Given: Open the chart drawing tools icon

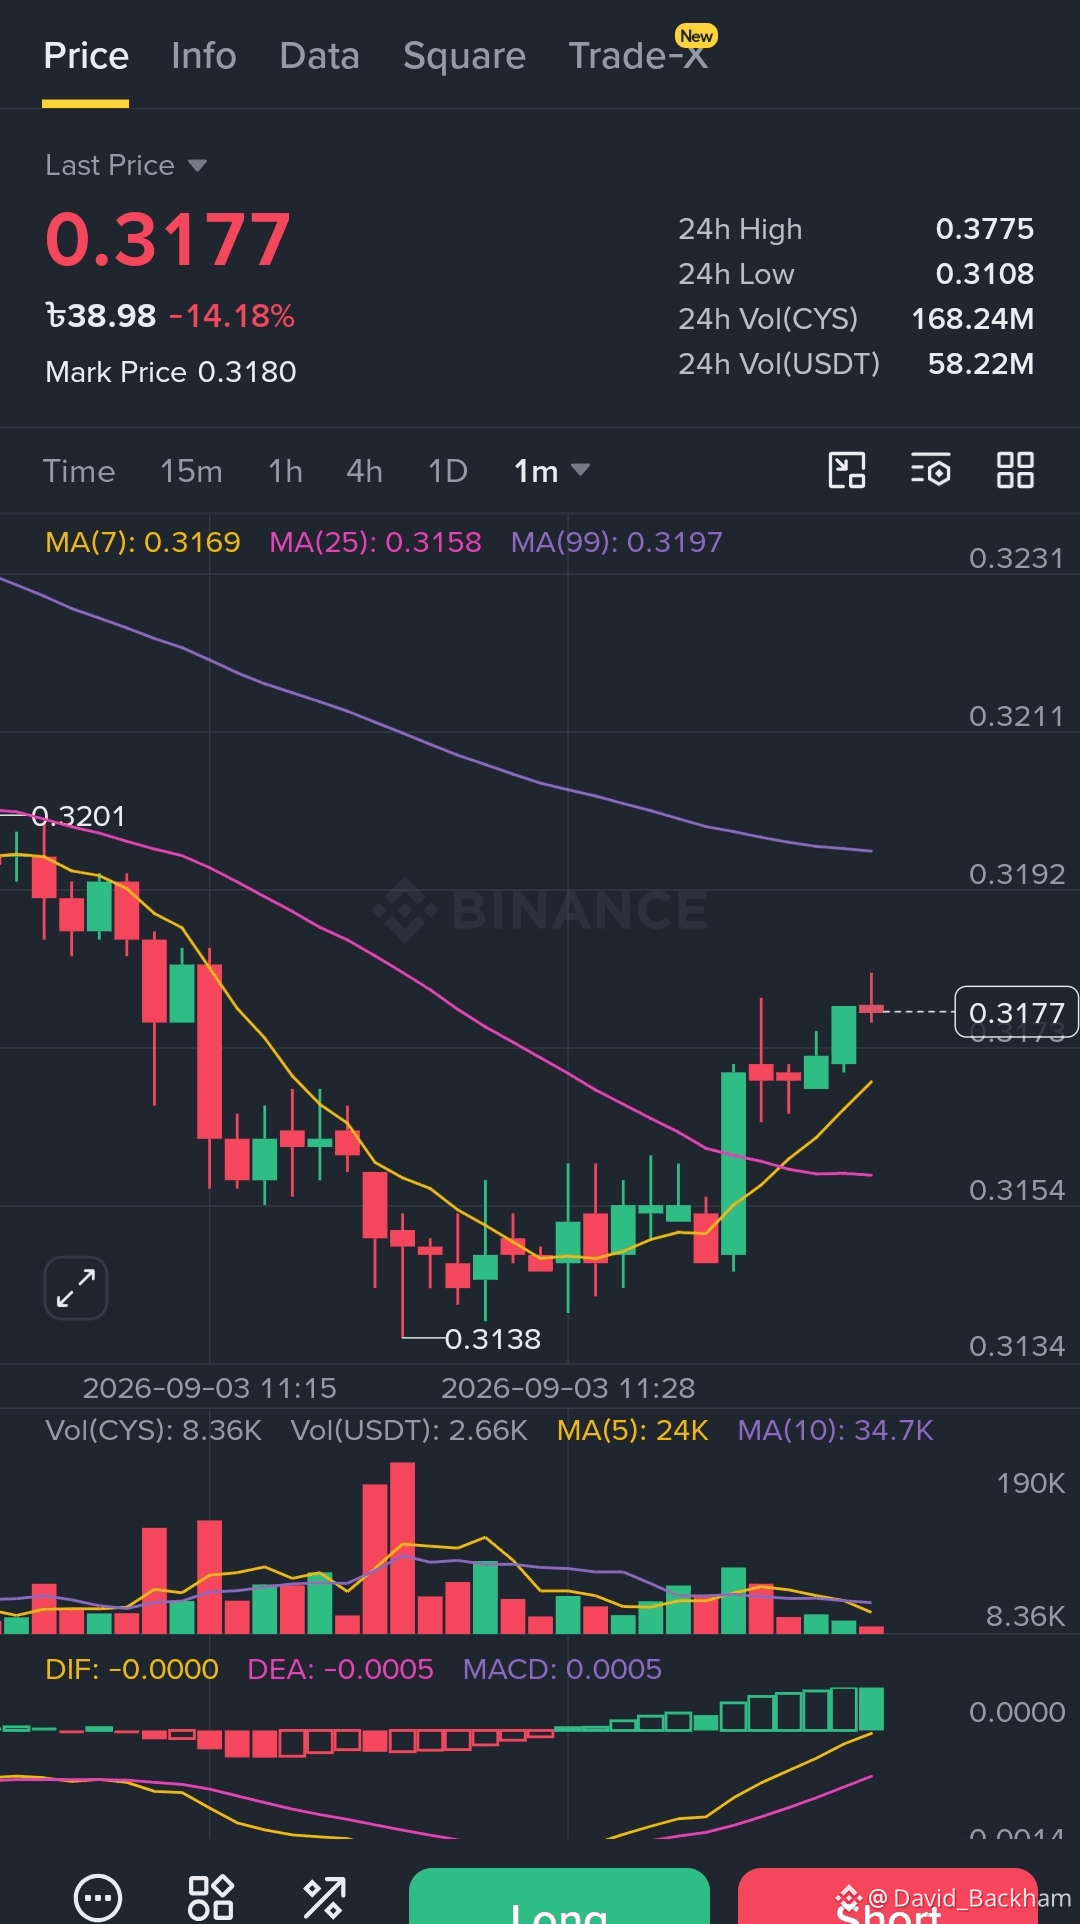Looking at the screenshot, I should 847,470.
